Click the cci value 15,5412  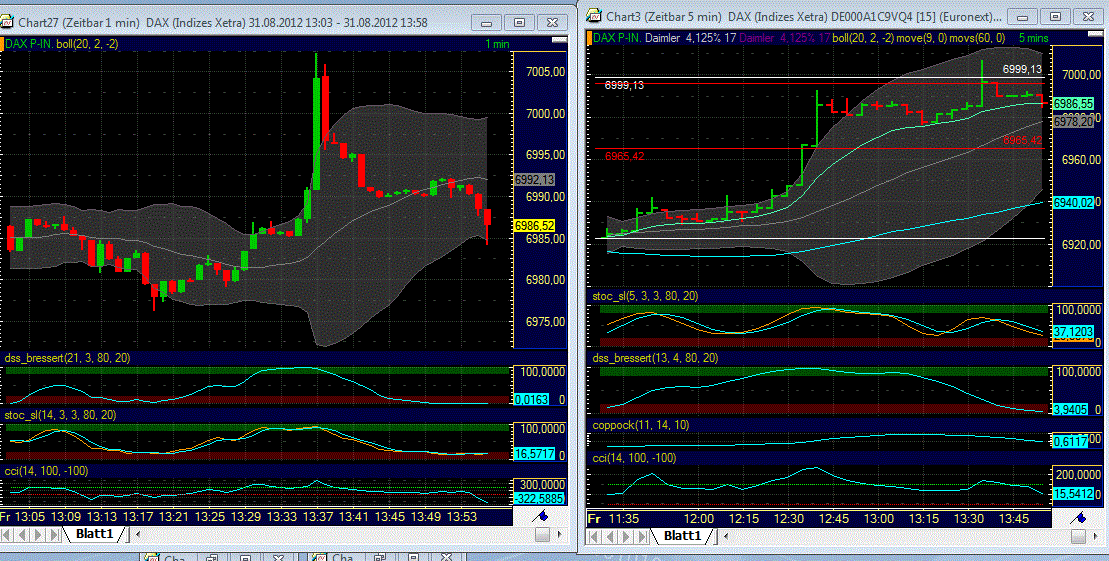point(1074,494)
